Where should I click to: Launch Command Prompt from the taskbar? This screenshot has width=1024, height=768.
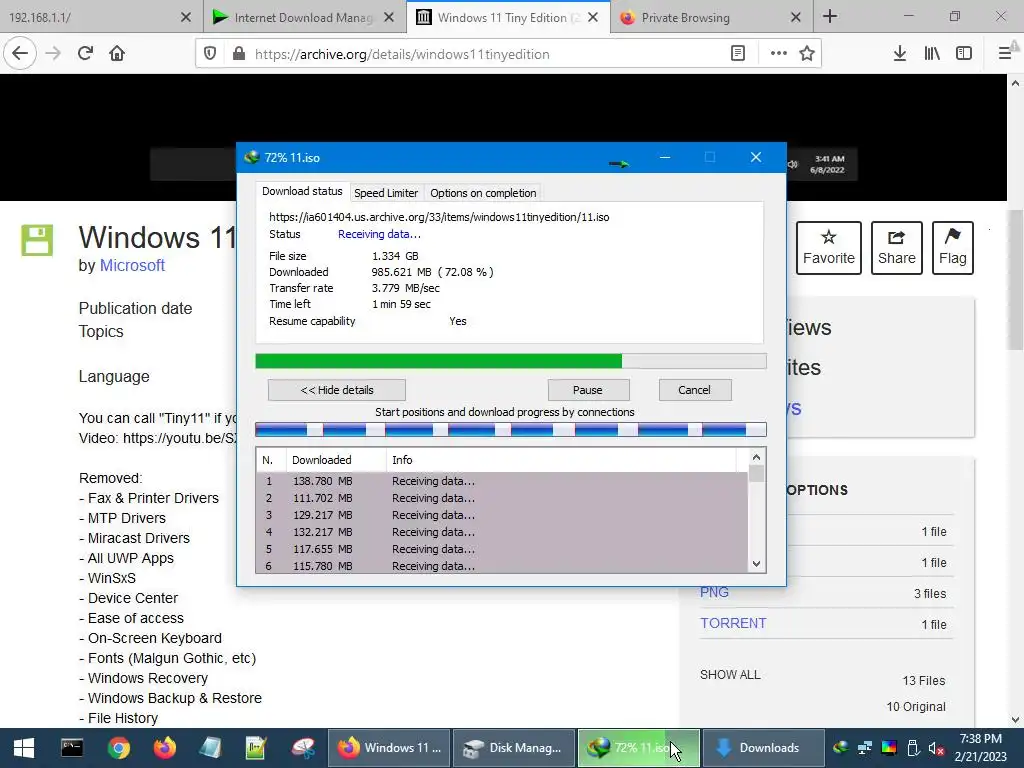tap(72, 748)
